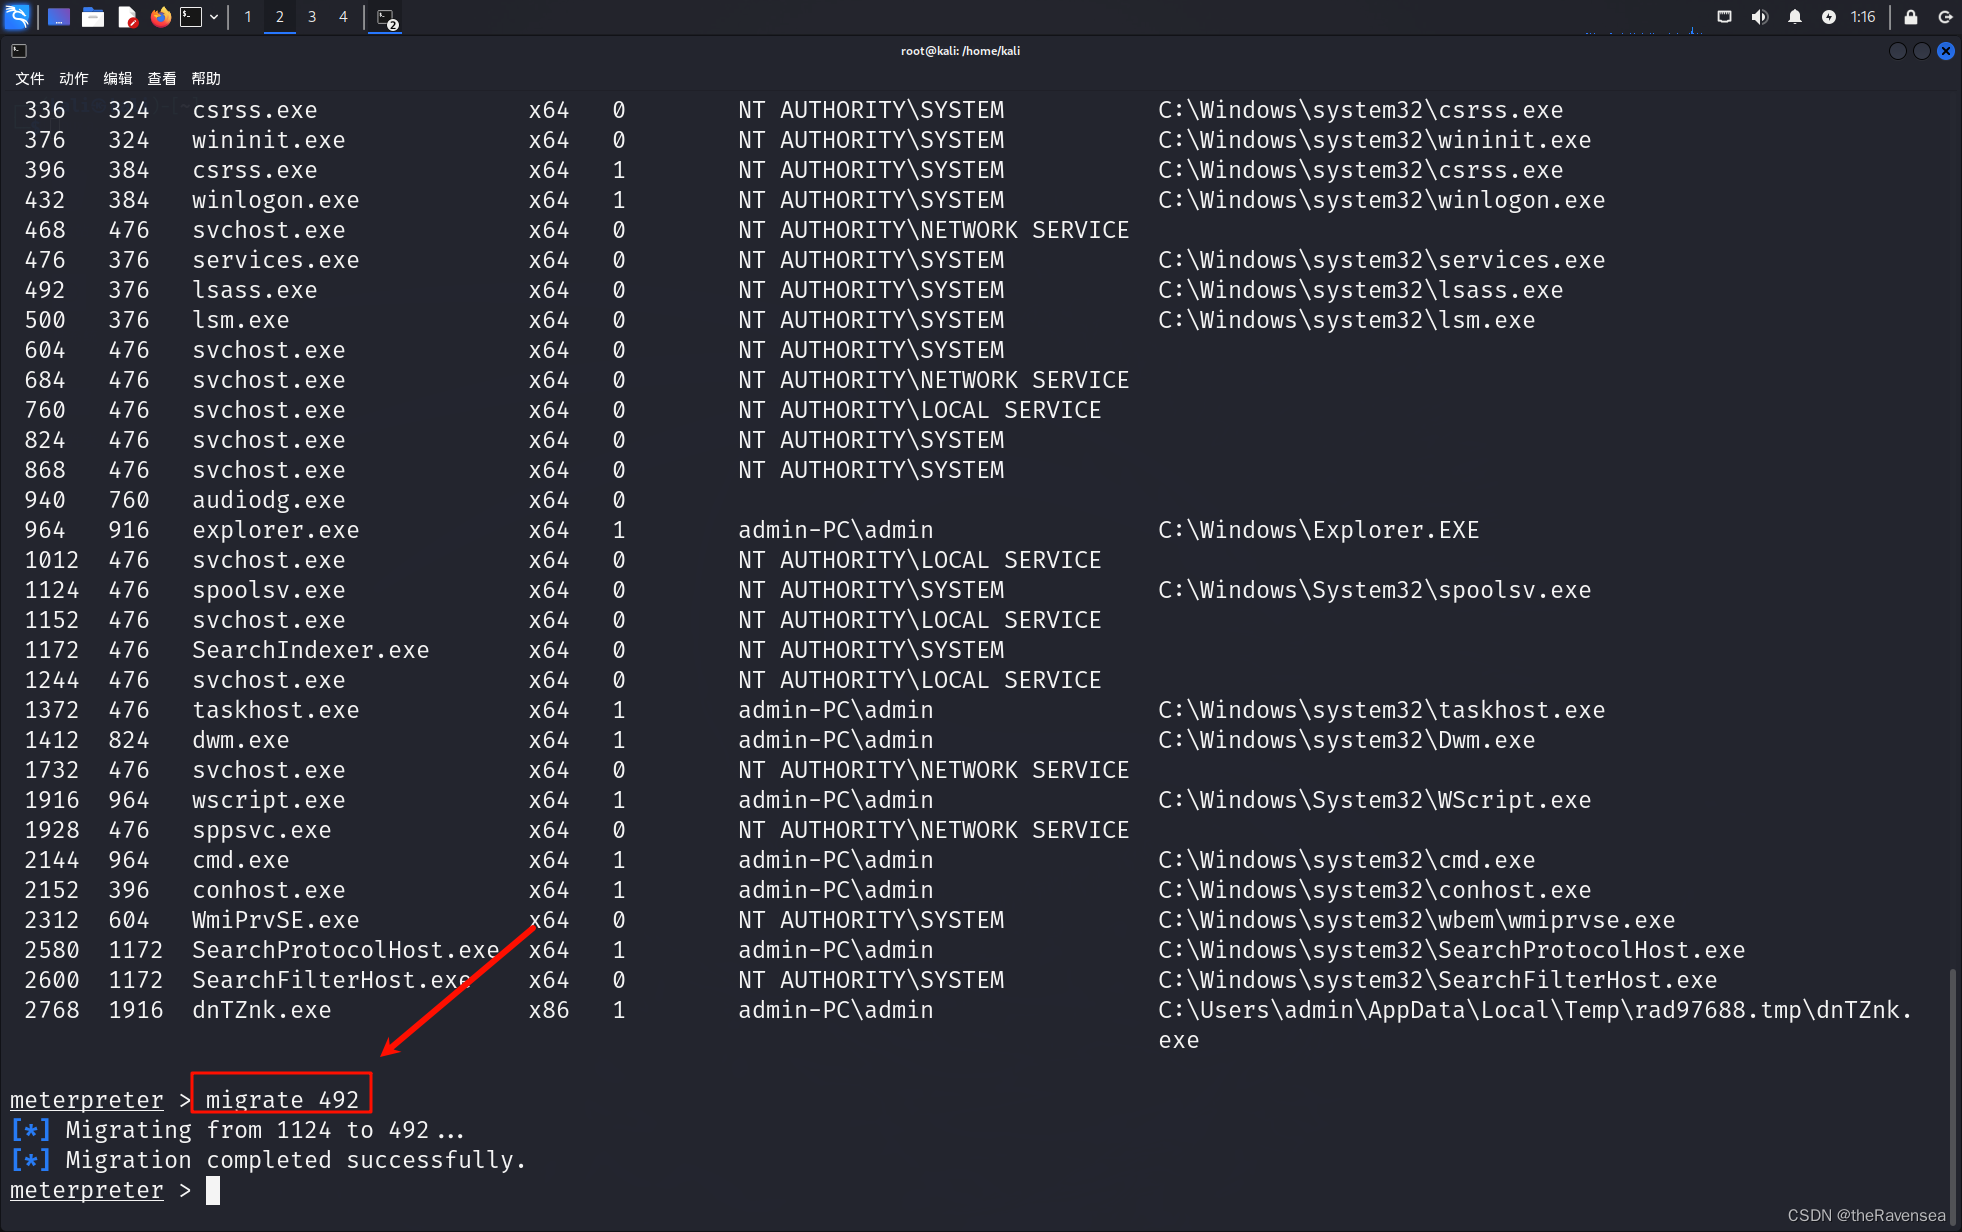Click 'lsm.exe' in the process name column

click(241, 320)
